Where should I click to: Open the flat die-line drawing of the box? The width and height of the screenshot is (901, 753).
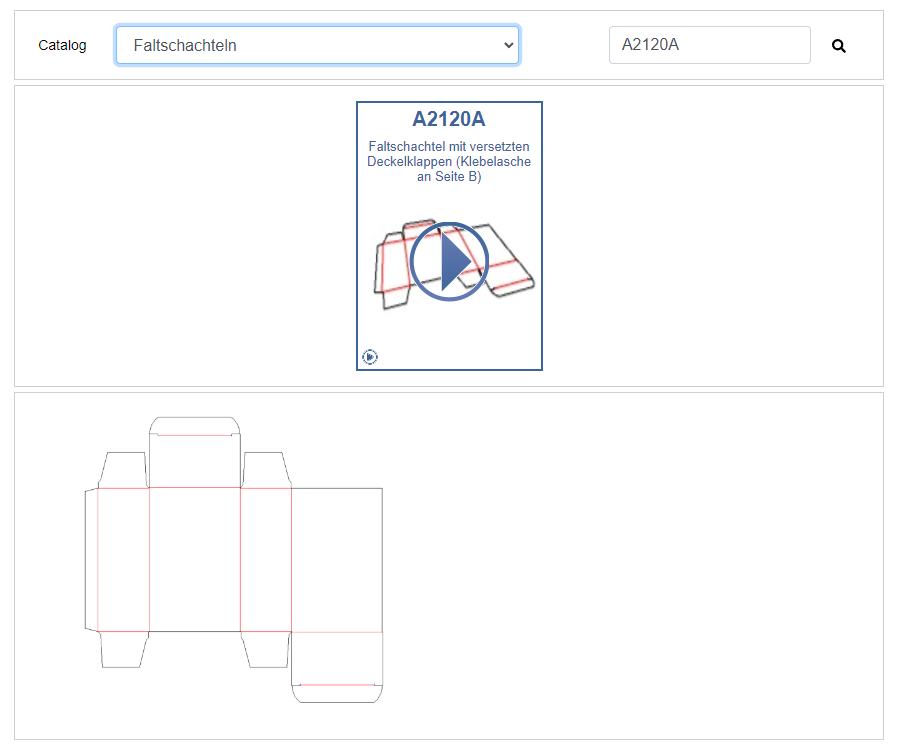[x=234, y=560]
